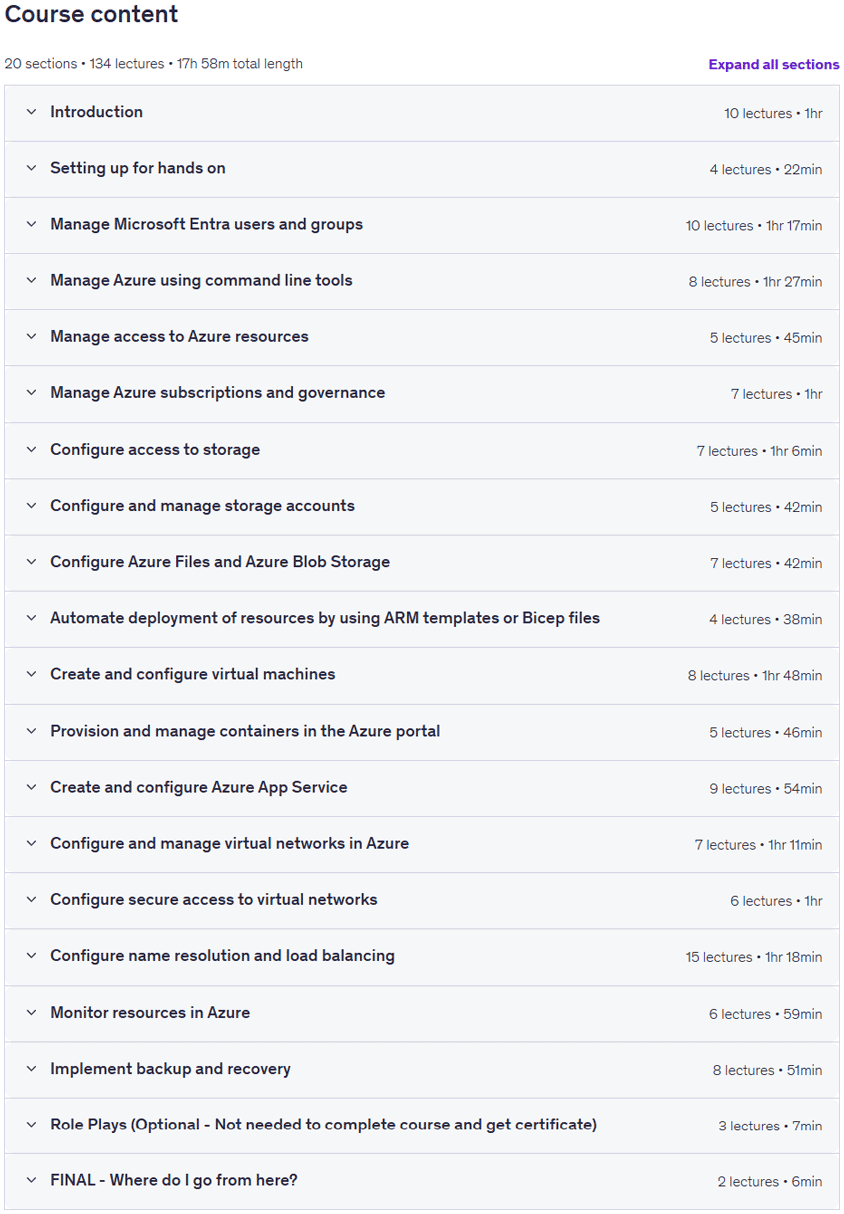Open chevron beside Manage Microsoft Entra users
The image size is (844, 1214).
pos(31,224)
